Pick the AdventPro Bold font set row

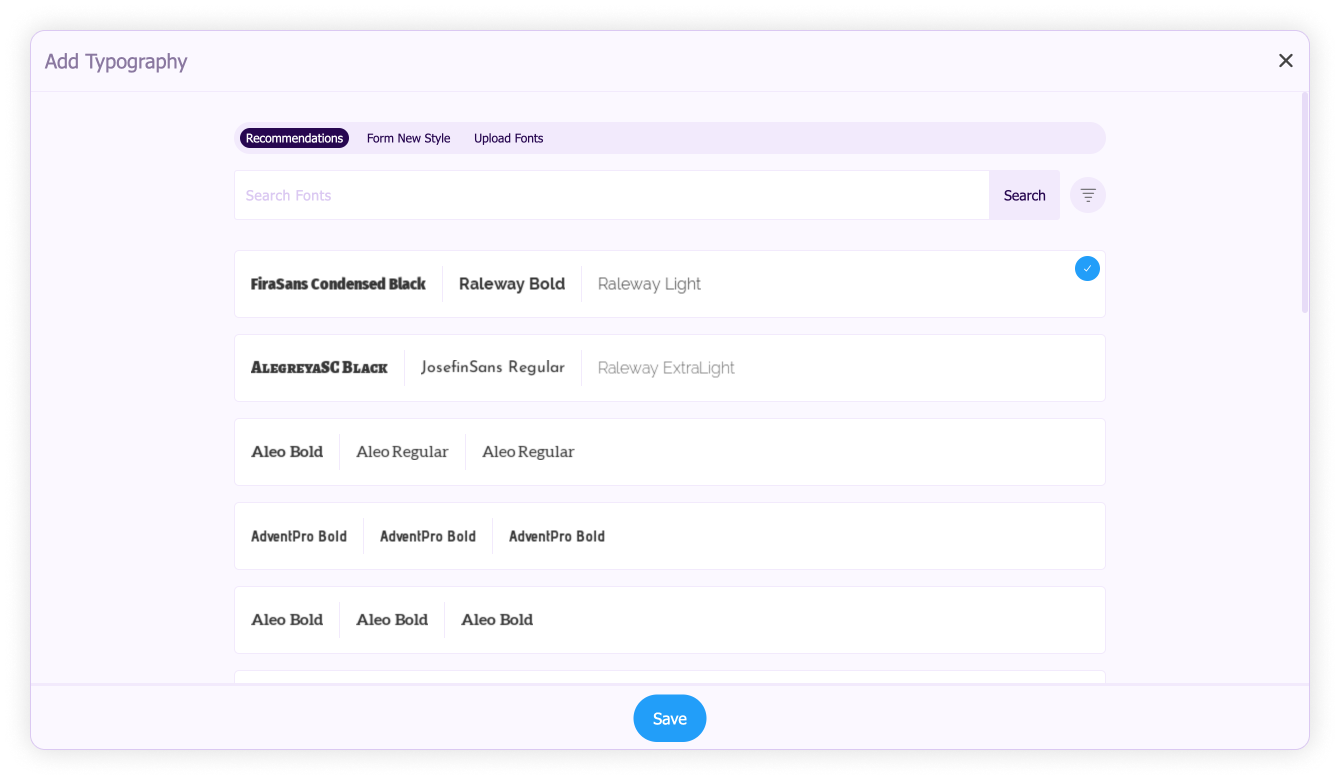(x=670, y=536)
